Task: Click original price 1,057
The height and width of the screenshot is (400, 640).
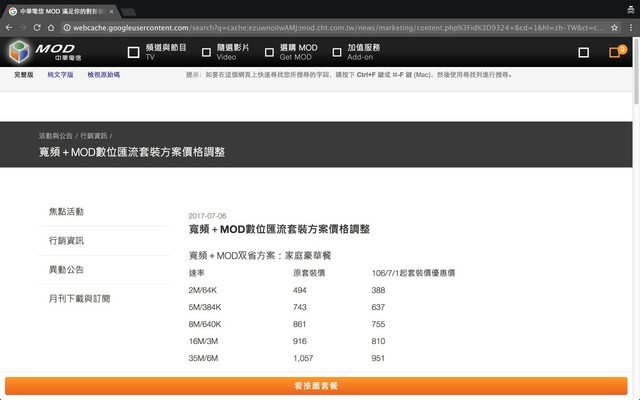Action: (x=303, y=358)
